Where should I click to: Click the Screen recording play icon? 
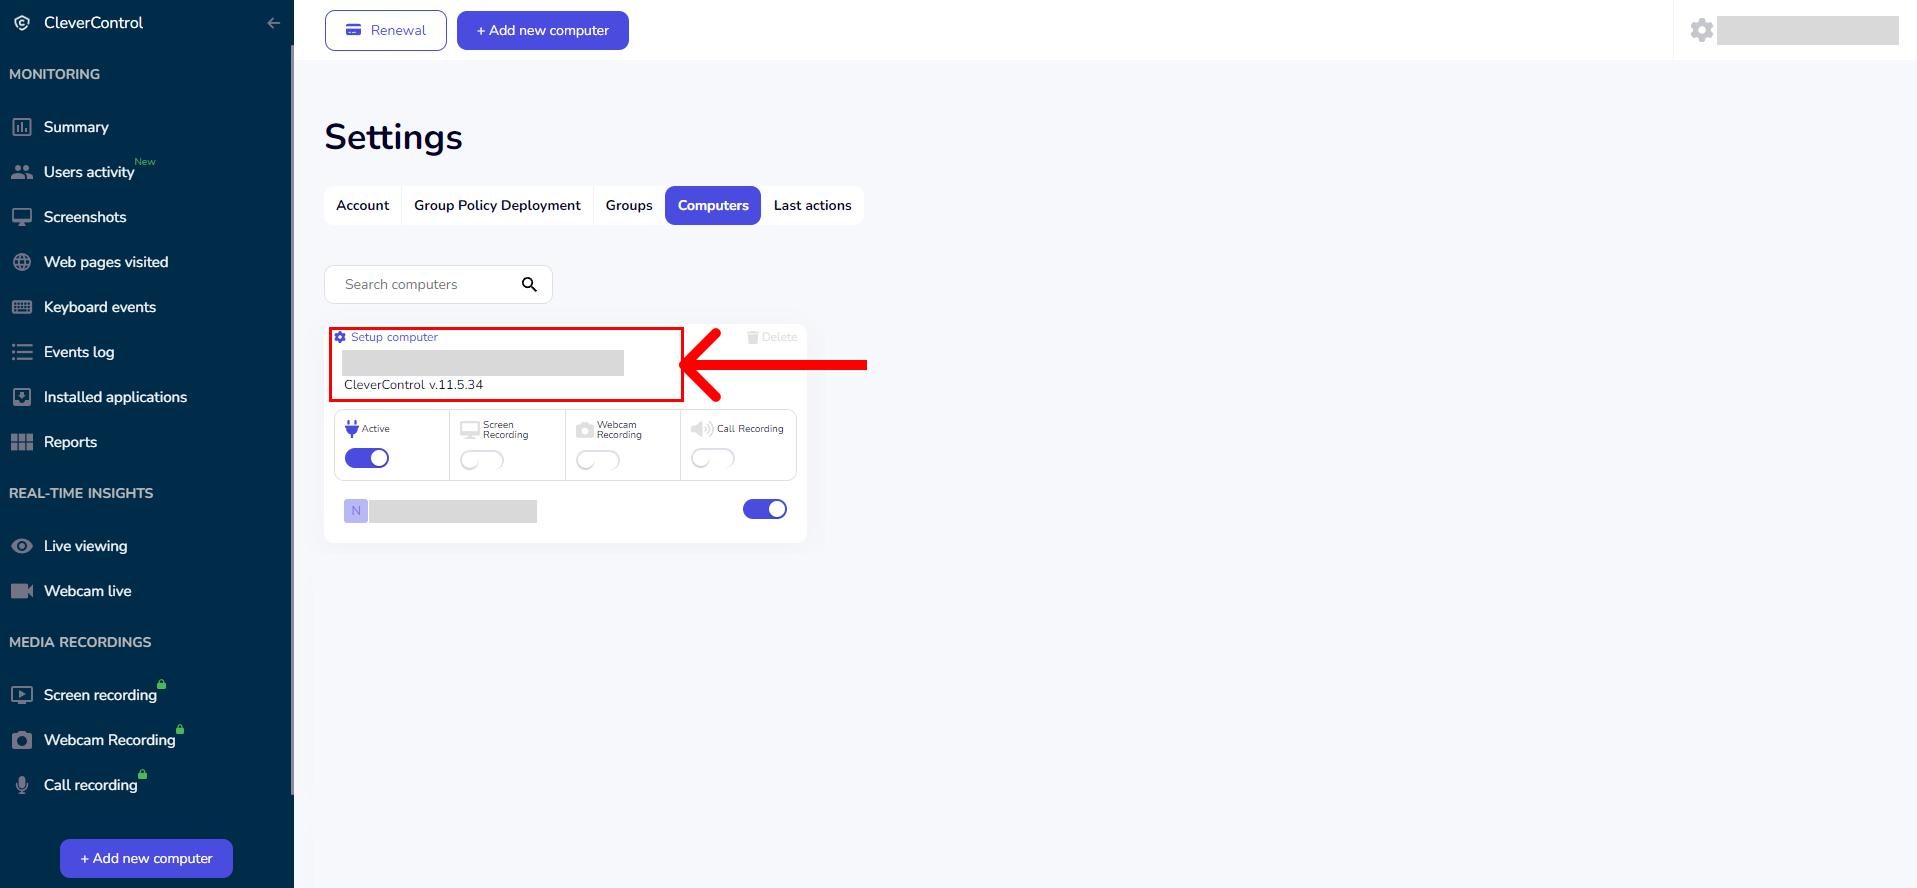pyautogui.click(x=22, y=695)
